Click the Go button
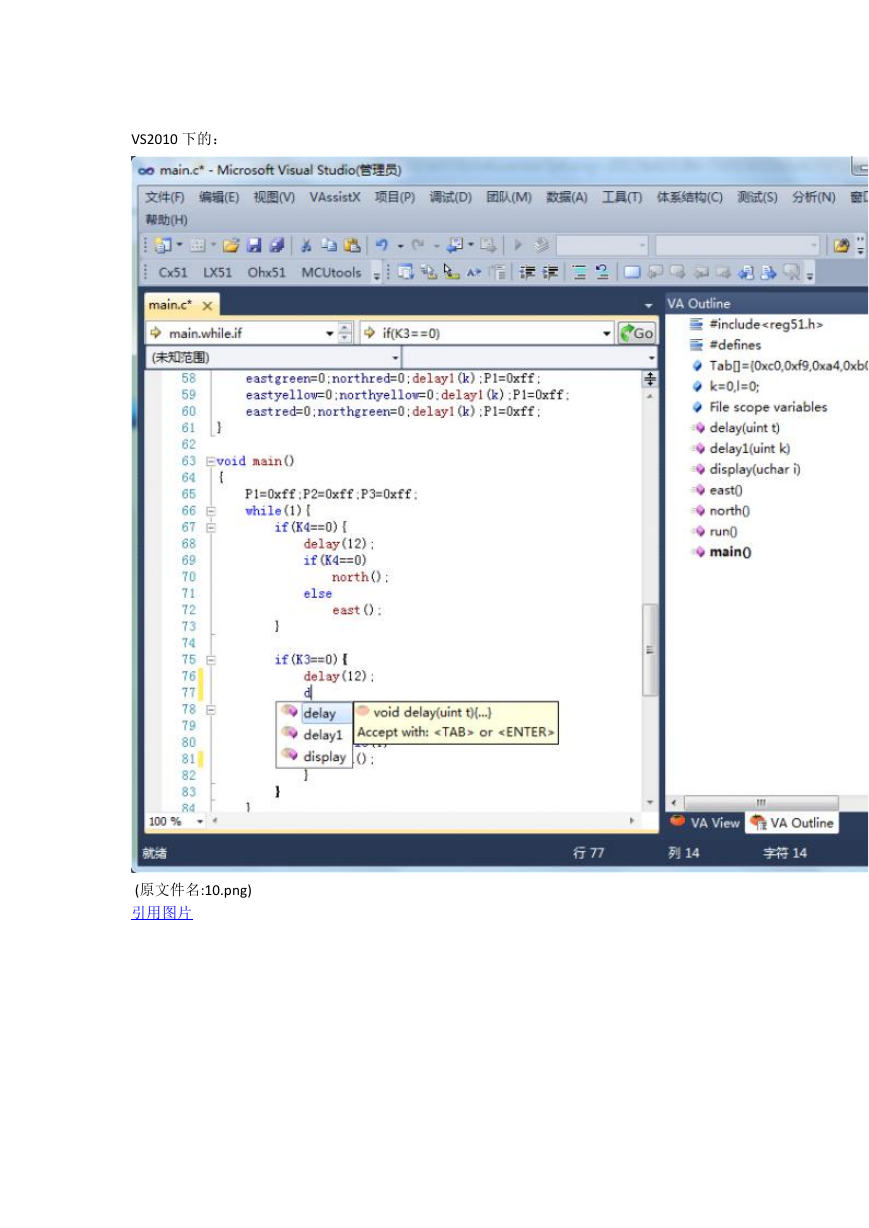869x1228 pixels. pyautogui.click(x=636, y=333)
